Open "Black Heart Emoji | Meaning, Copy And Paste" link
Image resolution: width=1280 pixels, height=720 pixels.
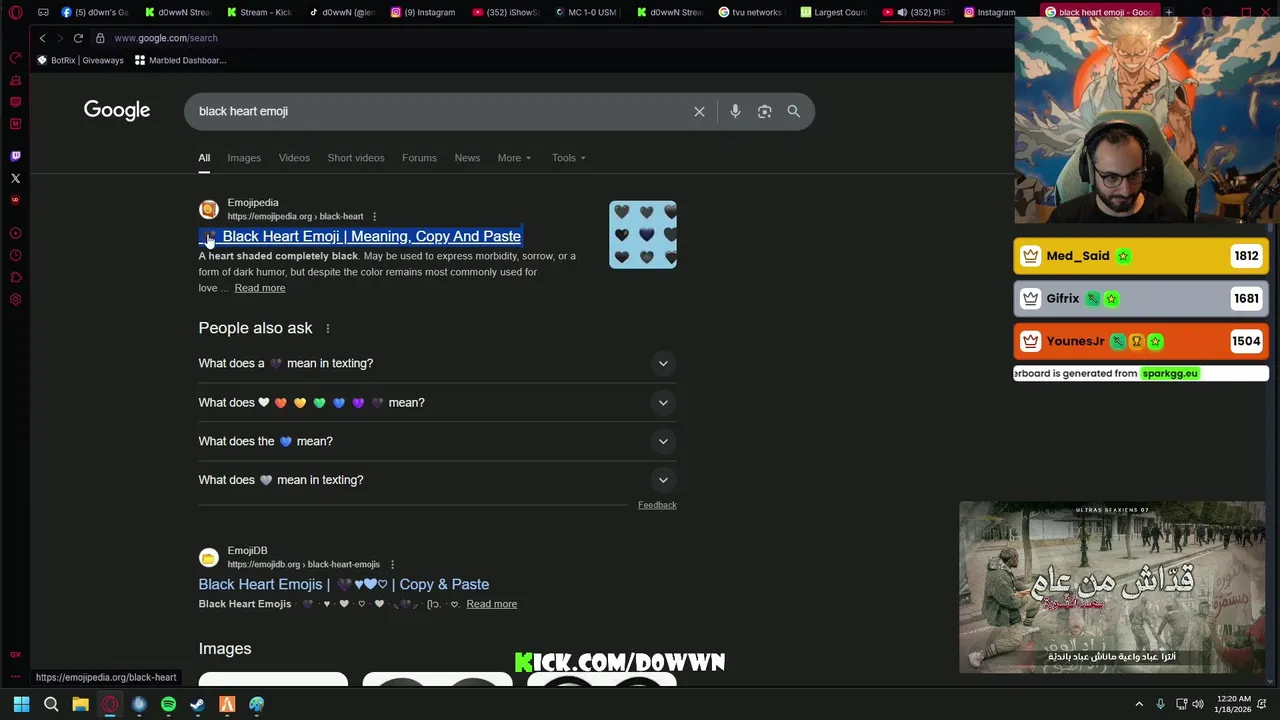tap(360, 236)
